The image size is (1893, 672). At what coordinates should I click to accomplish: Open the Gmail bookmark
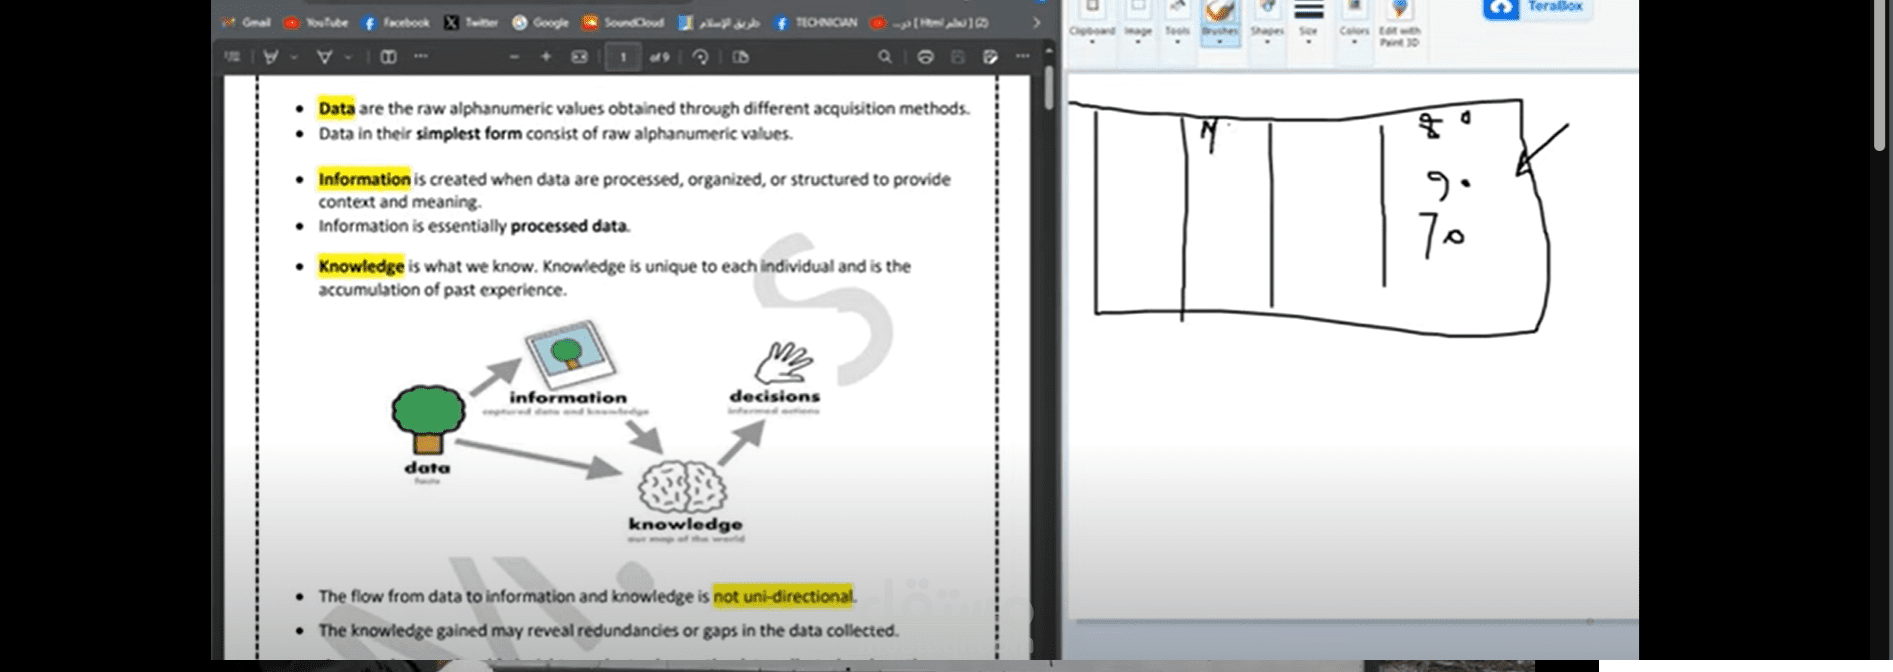coord(246,22)
